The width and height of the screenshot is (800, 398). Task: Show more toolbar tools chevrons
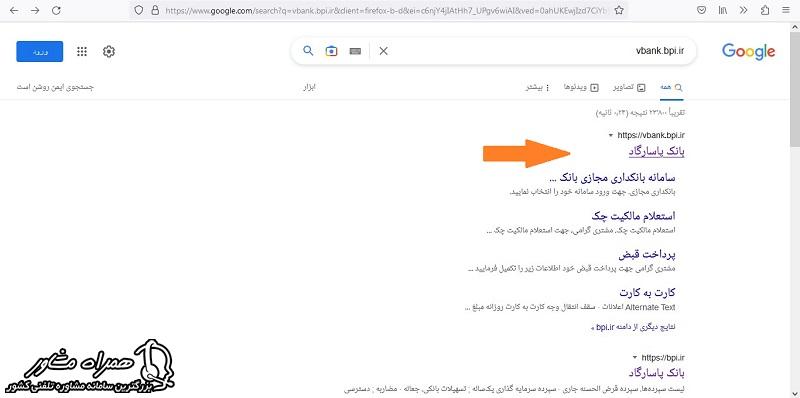click(743, 10)
